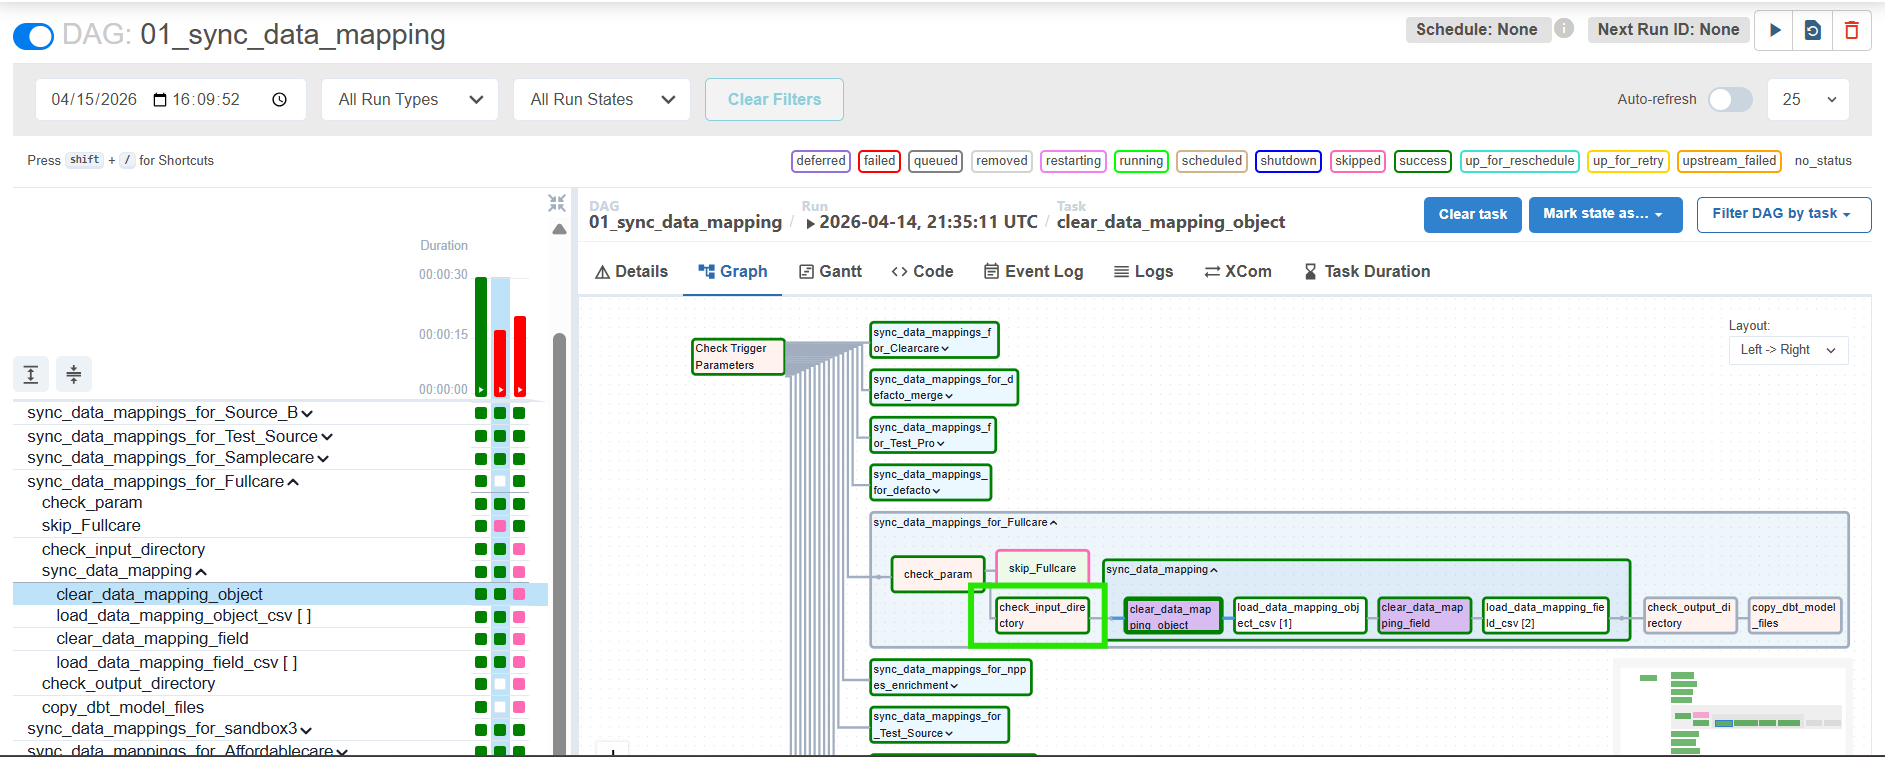This screenshot has width=1885, height=757.
Task: Open the Layout Left -> Right dropdown
Action: click(x=1788, y=350)
